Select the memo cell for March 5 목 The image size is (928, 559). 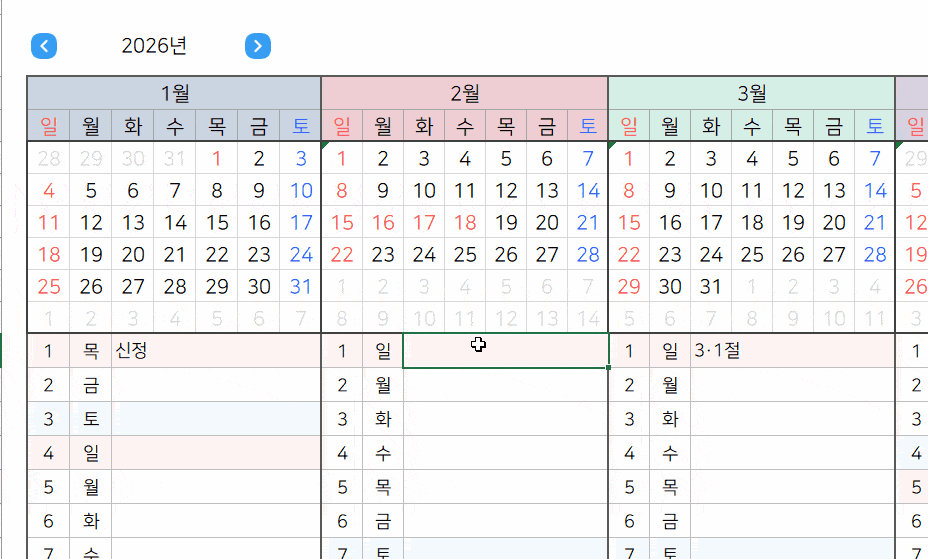pos(792,487)
